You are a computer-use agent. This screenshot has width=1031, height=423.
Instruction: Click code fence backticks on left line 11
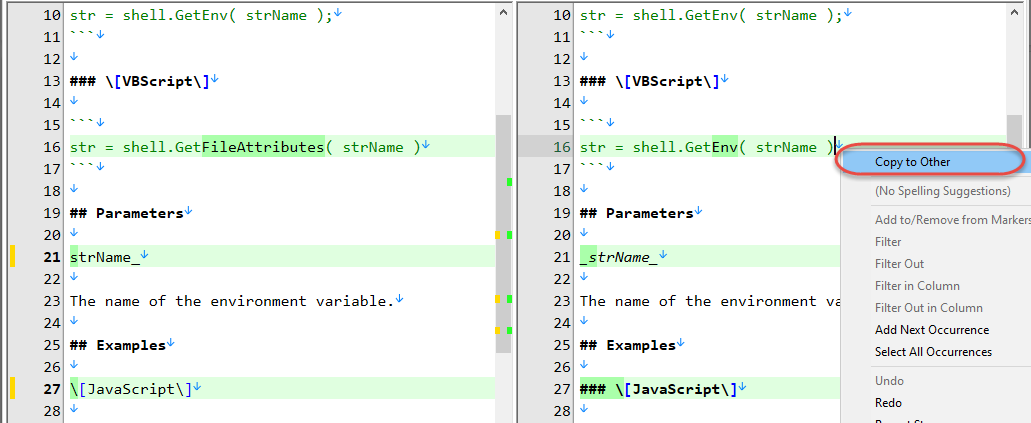82,34
